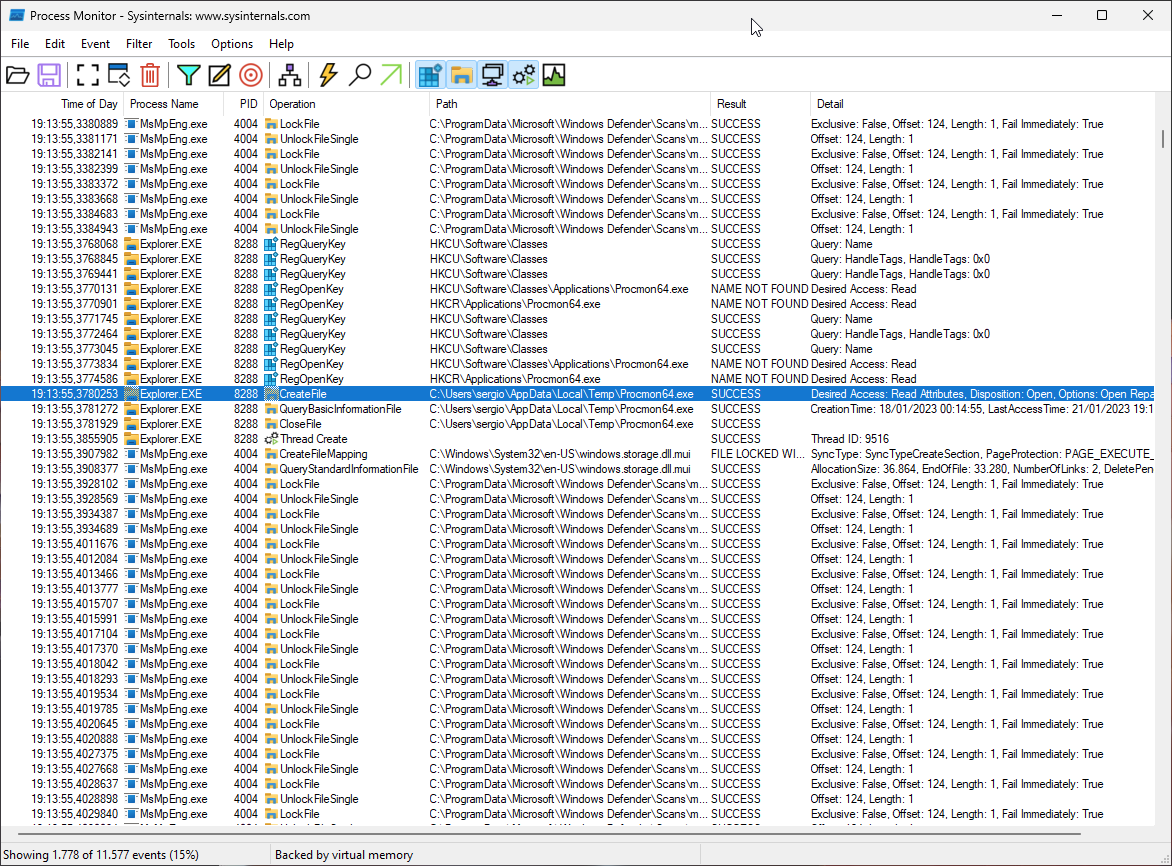Click the Backed by virtual memory status

344,855
